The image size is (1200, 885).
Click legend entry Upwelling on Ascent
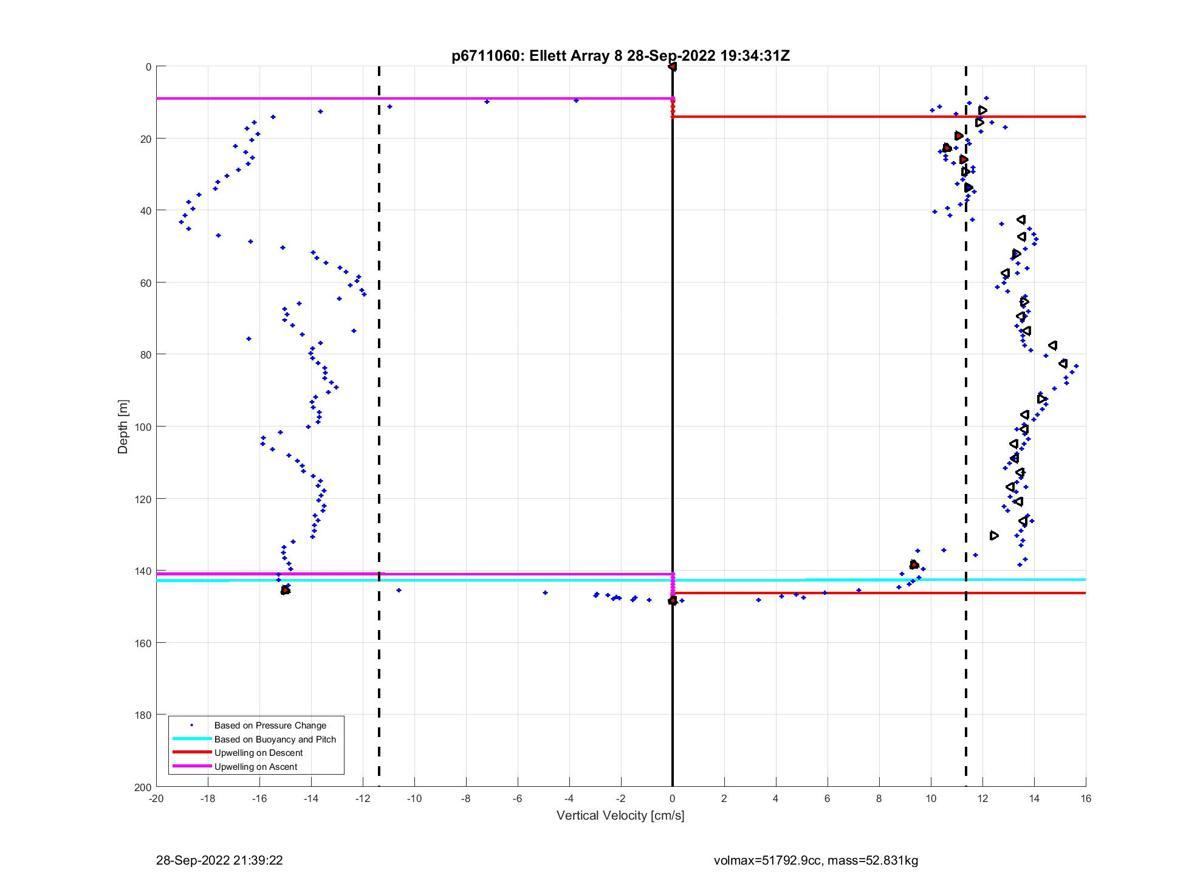click(x=255, y=767)
